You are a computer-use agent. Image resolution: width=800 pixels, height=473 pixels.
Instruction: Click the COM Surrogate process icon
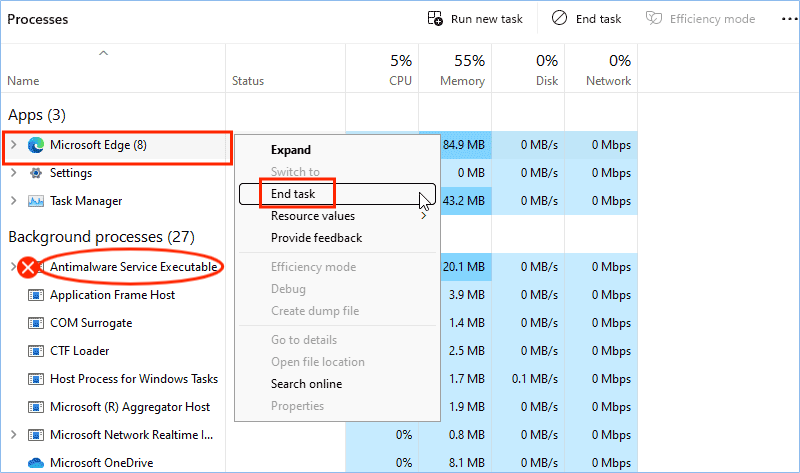[36, 323]
